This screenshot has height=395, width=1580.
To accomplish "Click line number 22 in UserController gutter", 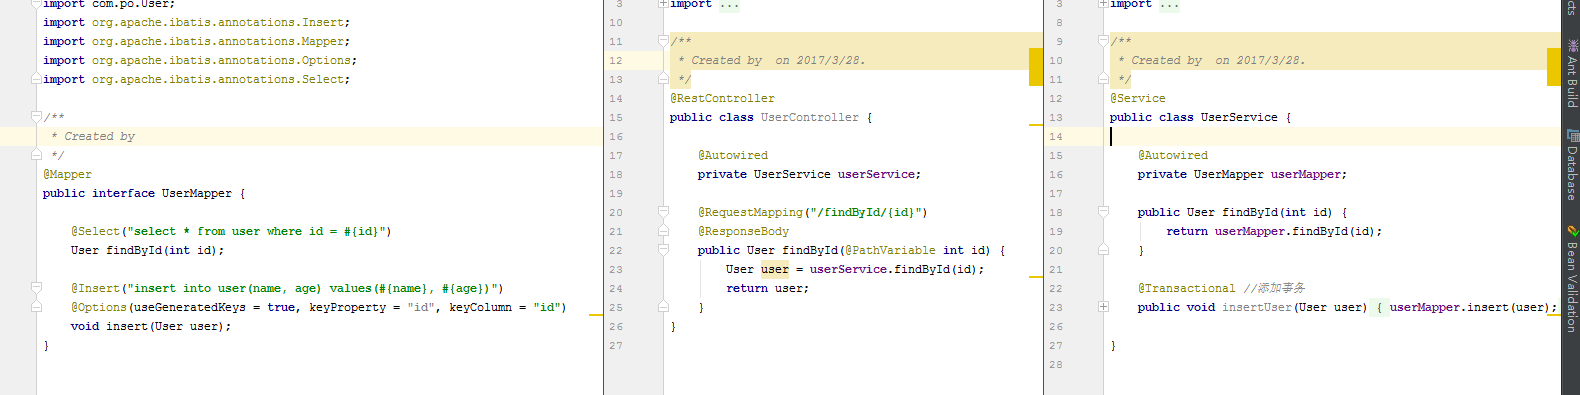I will point(616,250).
